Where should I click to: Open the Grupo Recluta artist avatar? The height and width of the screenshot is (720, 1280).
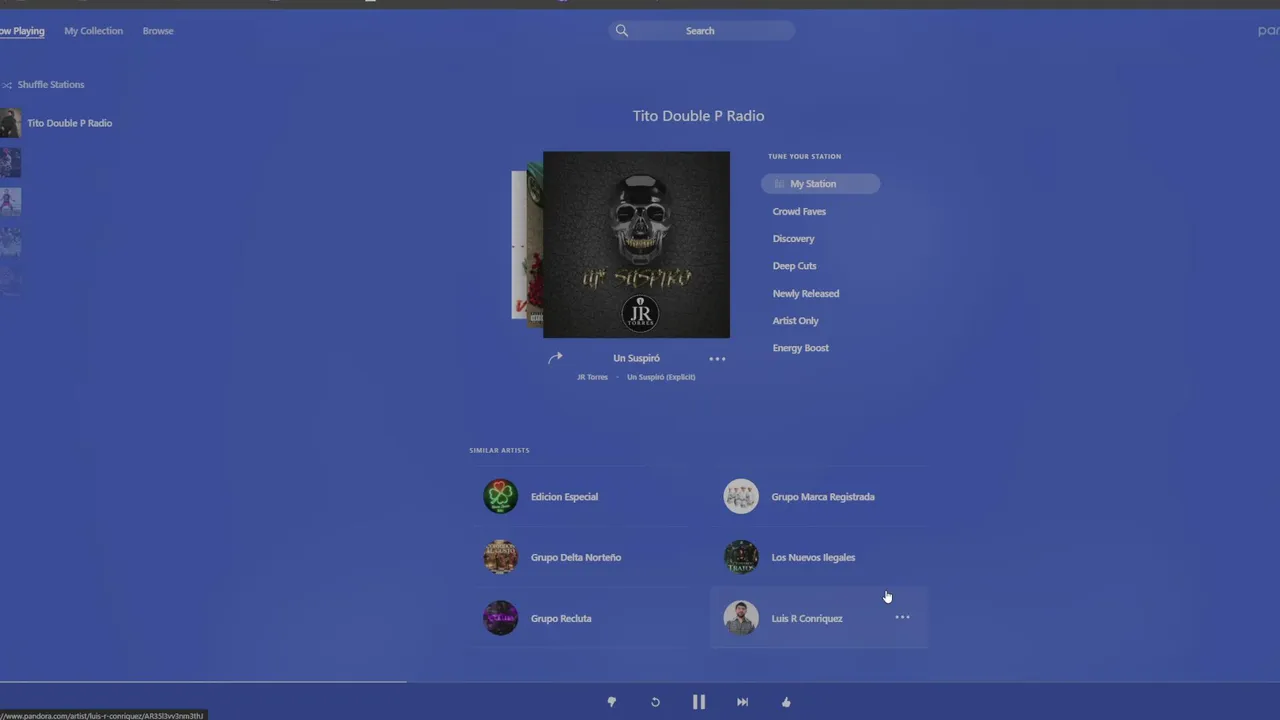click(501, 618)
